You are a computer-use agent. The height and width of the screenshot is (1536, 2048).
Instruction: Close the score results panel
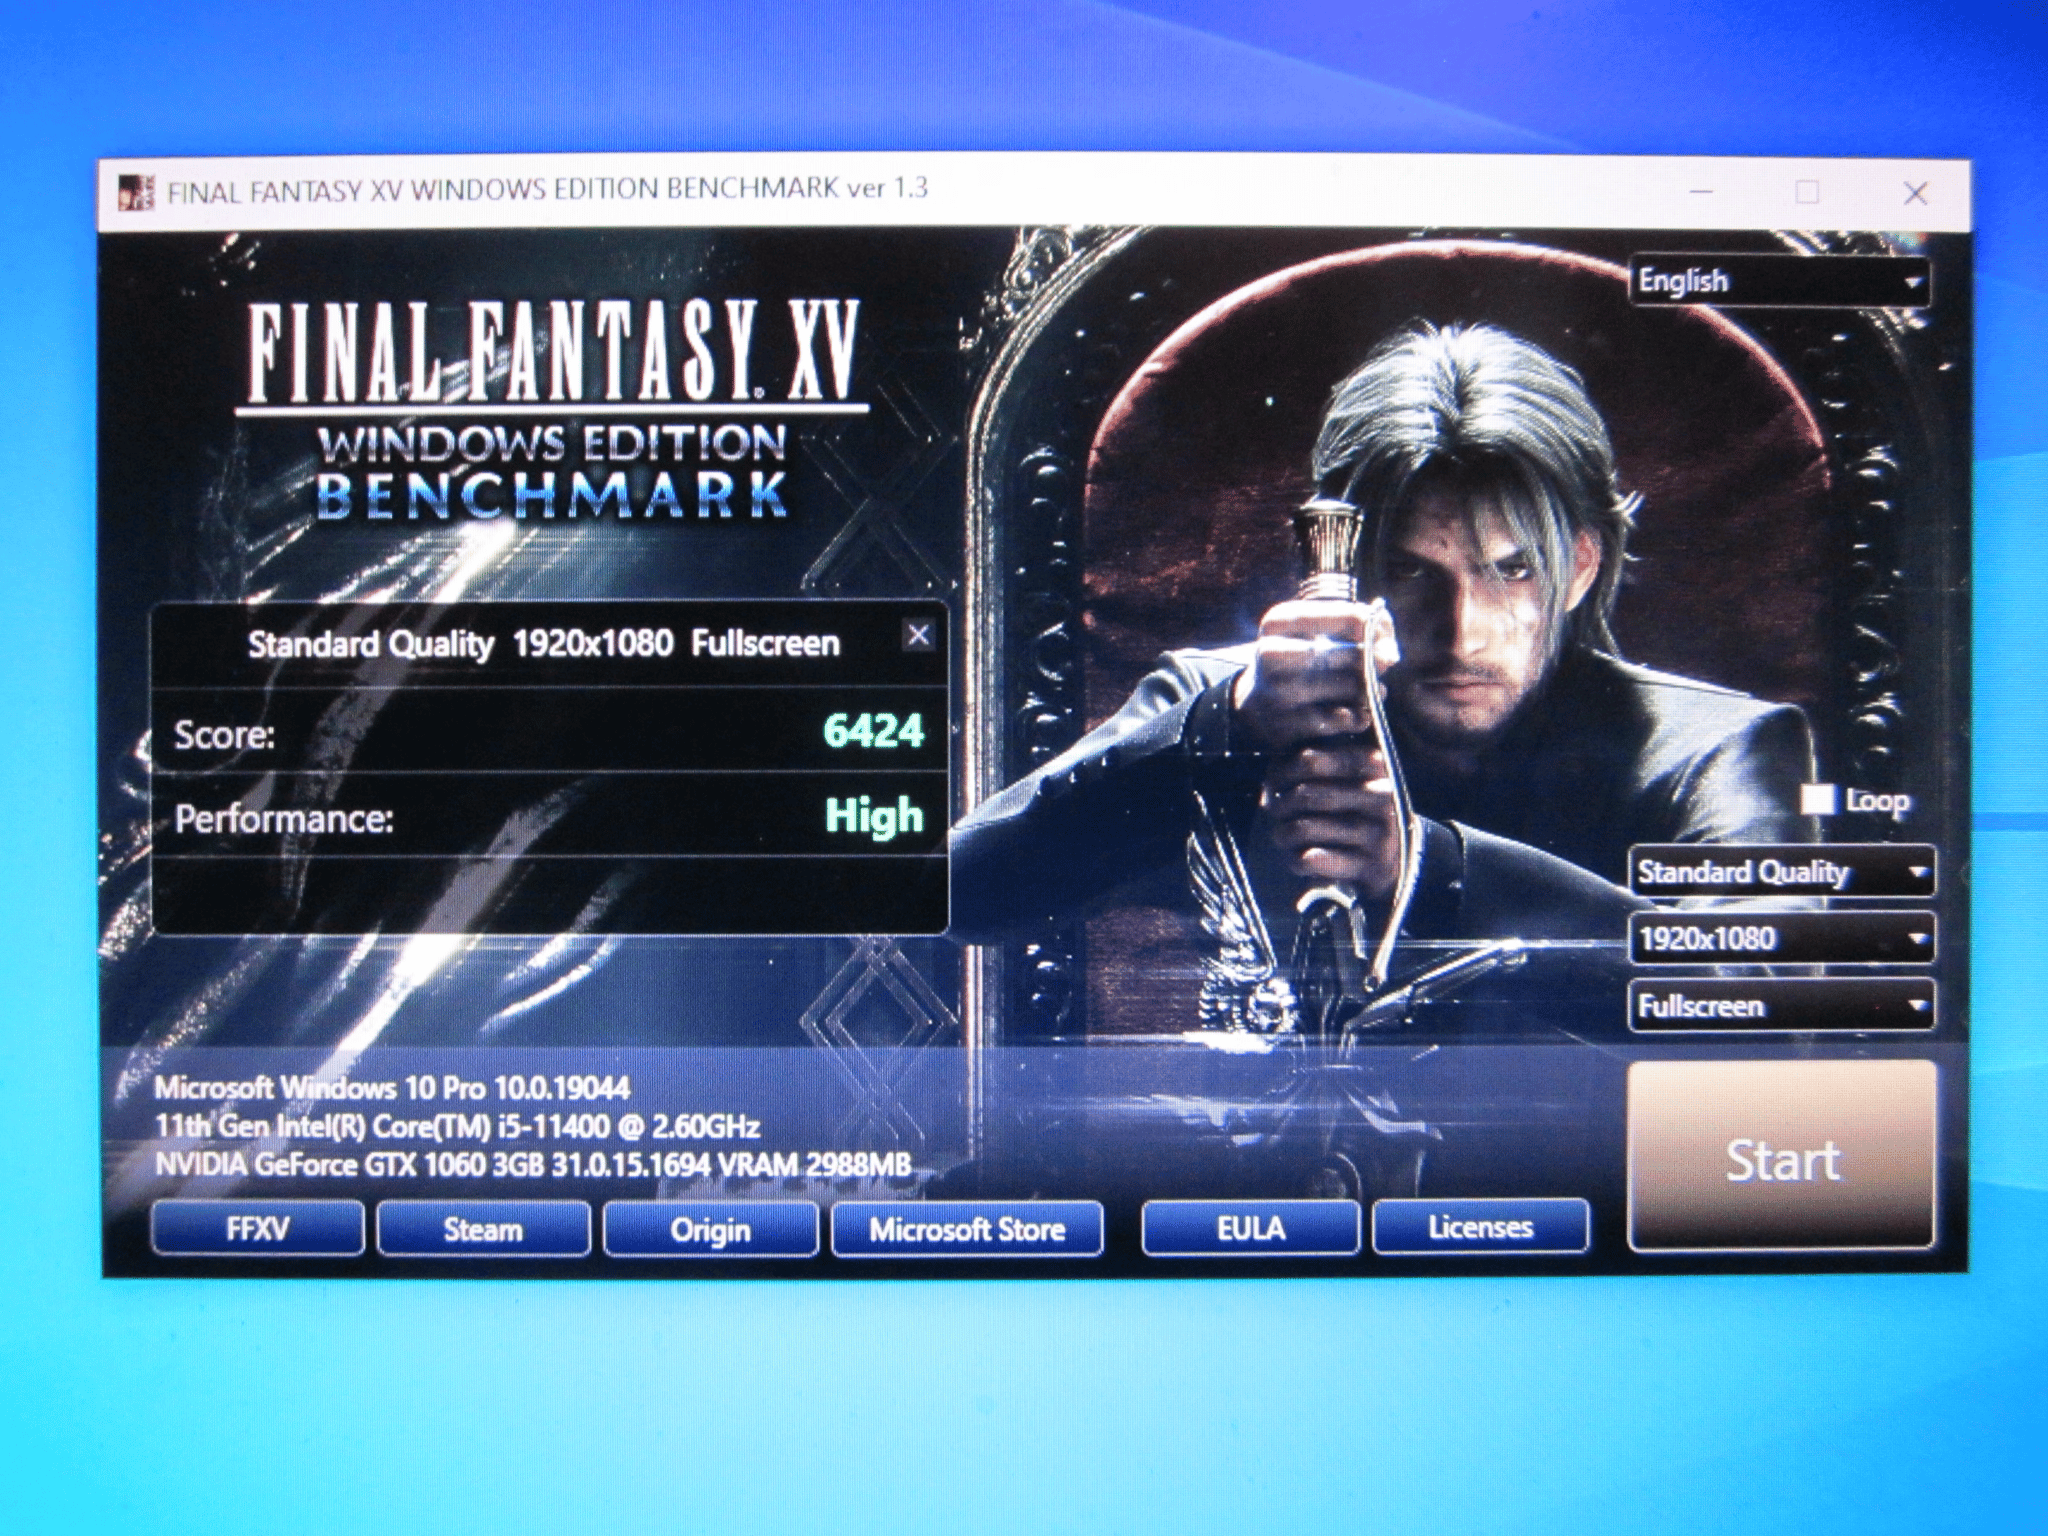(x=918, y=635)
